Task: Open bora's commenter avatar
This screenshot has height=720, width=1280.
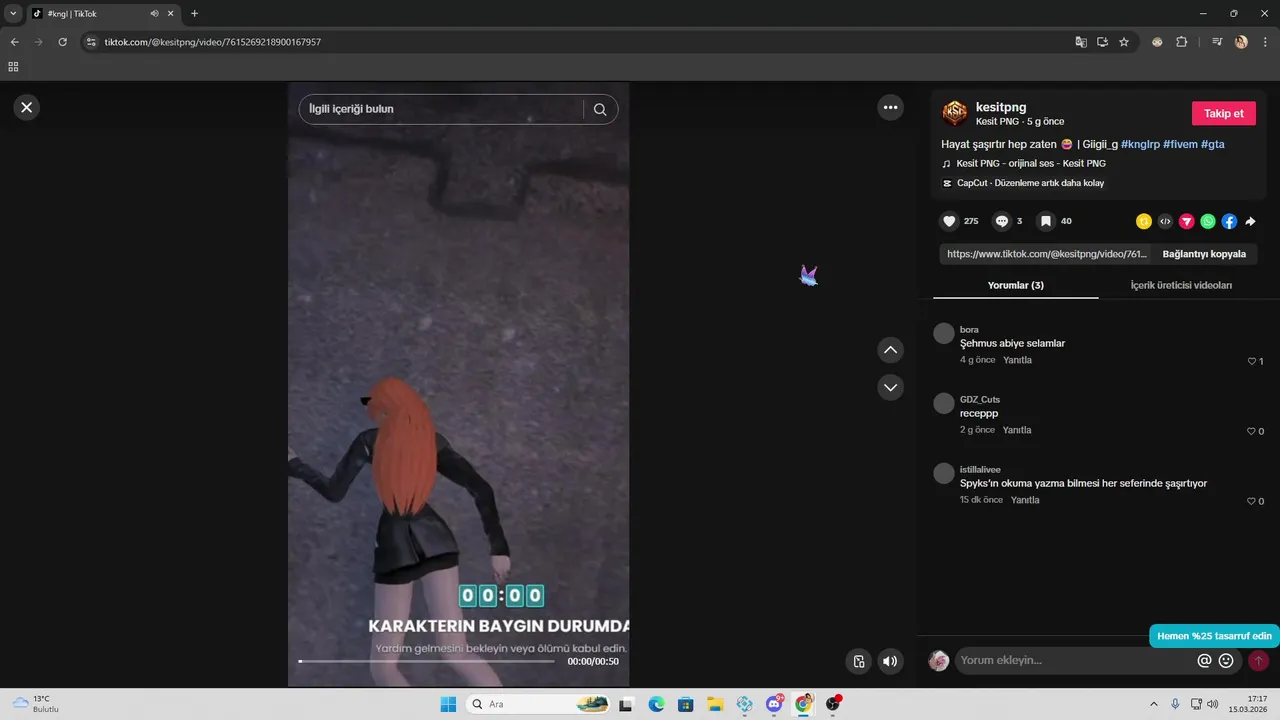Action: pos(943,333)
